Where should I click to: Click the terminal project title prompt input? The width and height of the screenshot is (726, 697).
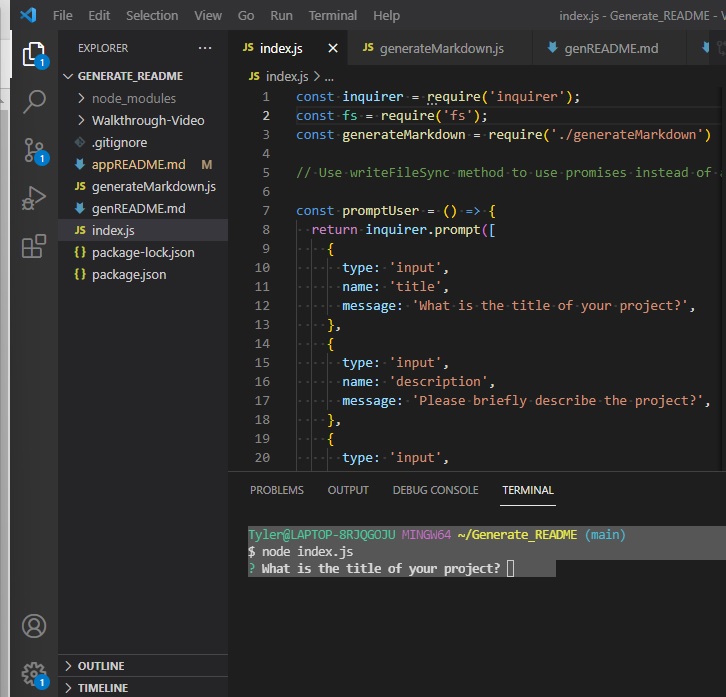(510, 569)
